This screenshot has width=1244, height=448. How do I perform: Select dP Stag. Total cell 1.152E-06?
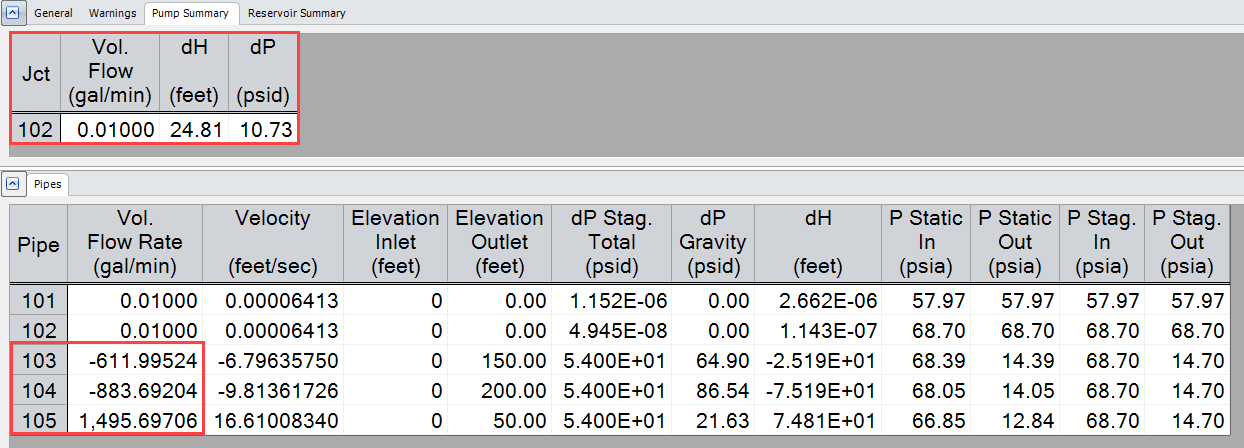pyautogui.click(x=612, y=300)
